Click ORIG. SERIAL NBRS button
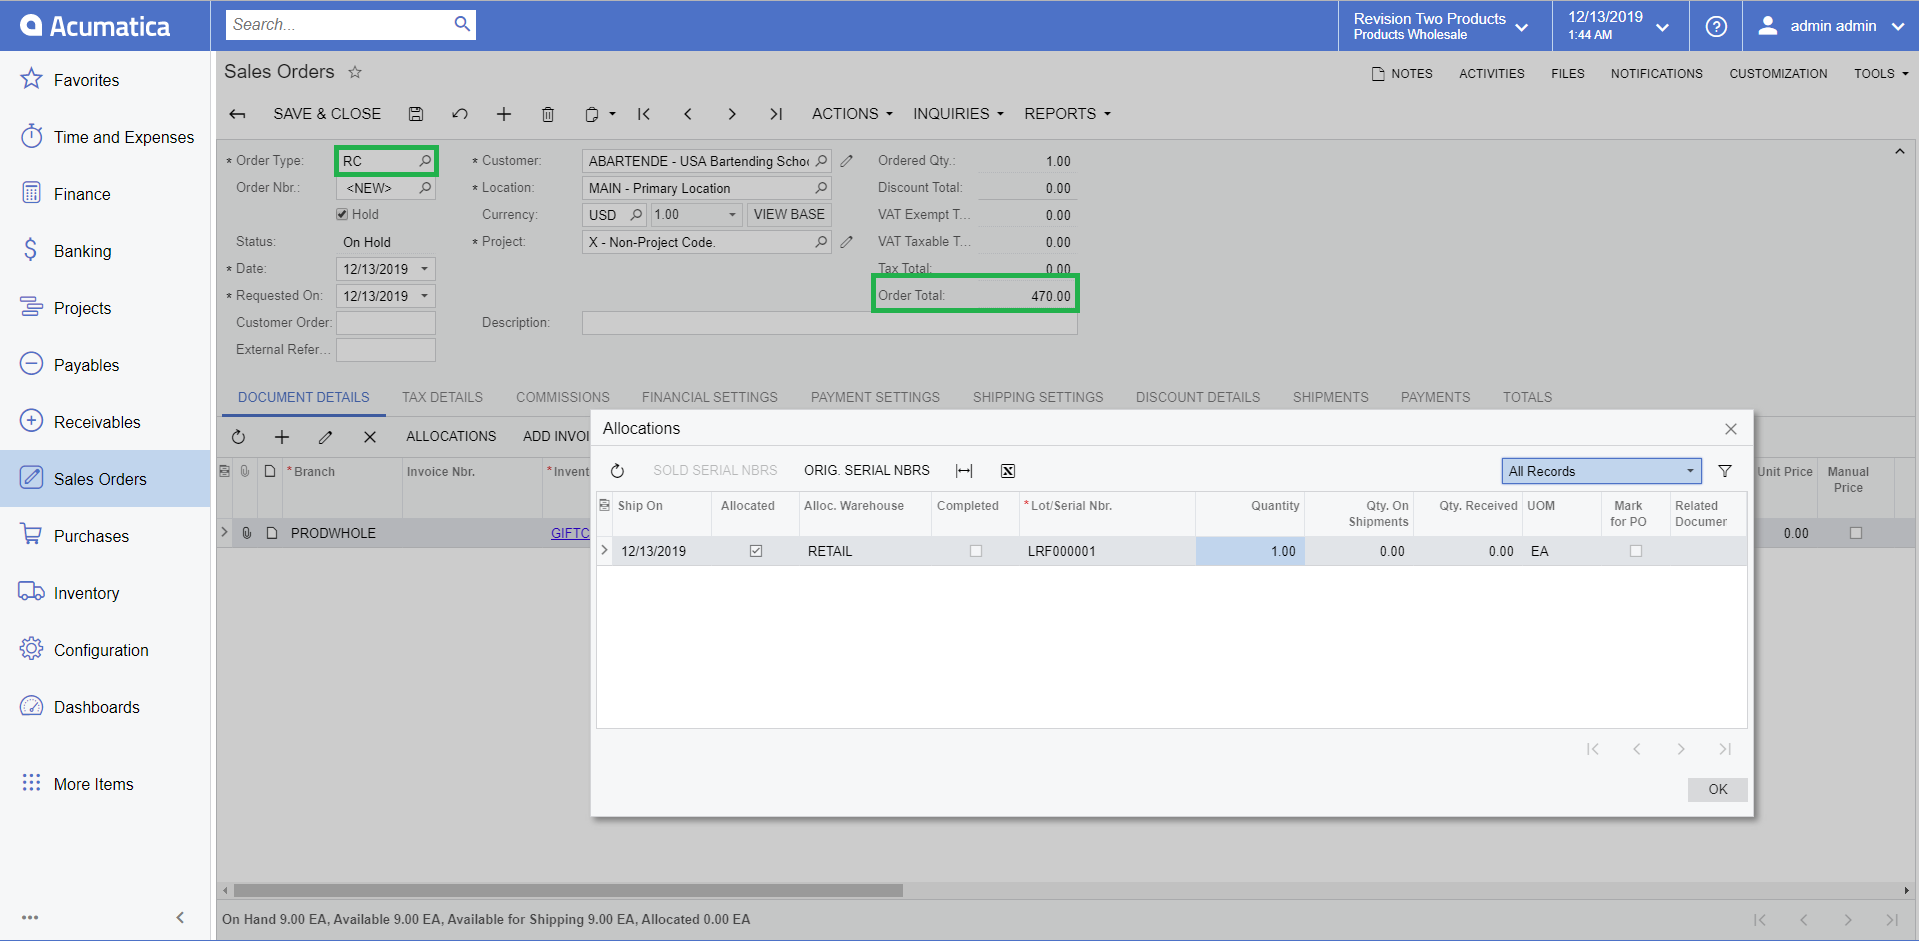Screen dimensions: 1919x941 point(867,471)
